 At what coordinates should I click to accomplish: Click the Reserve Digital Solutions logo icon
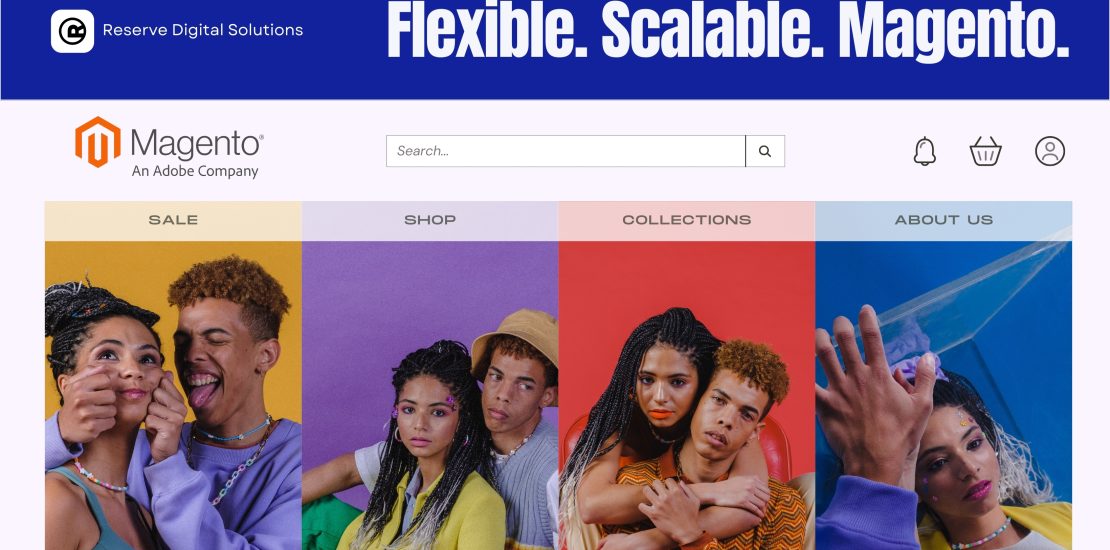tap(72, 31)
